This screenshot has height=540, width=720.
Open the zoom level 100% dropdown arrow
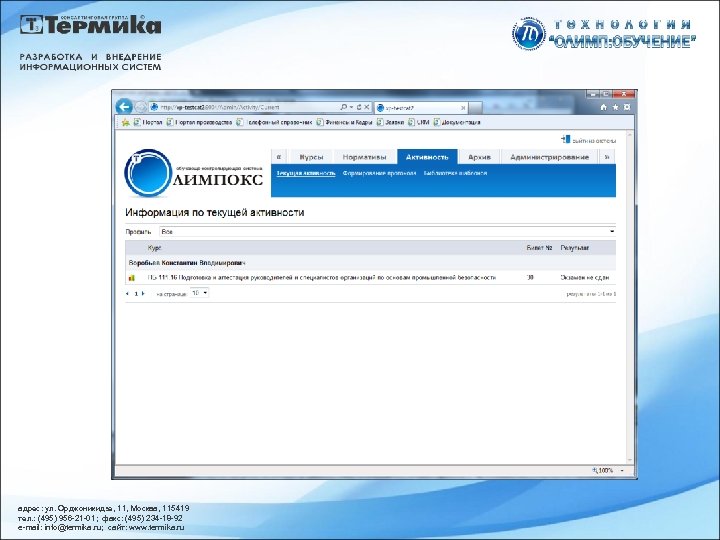623,471
